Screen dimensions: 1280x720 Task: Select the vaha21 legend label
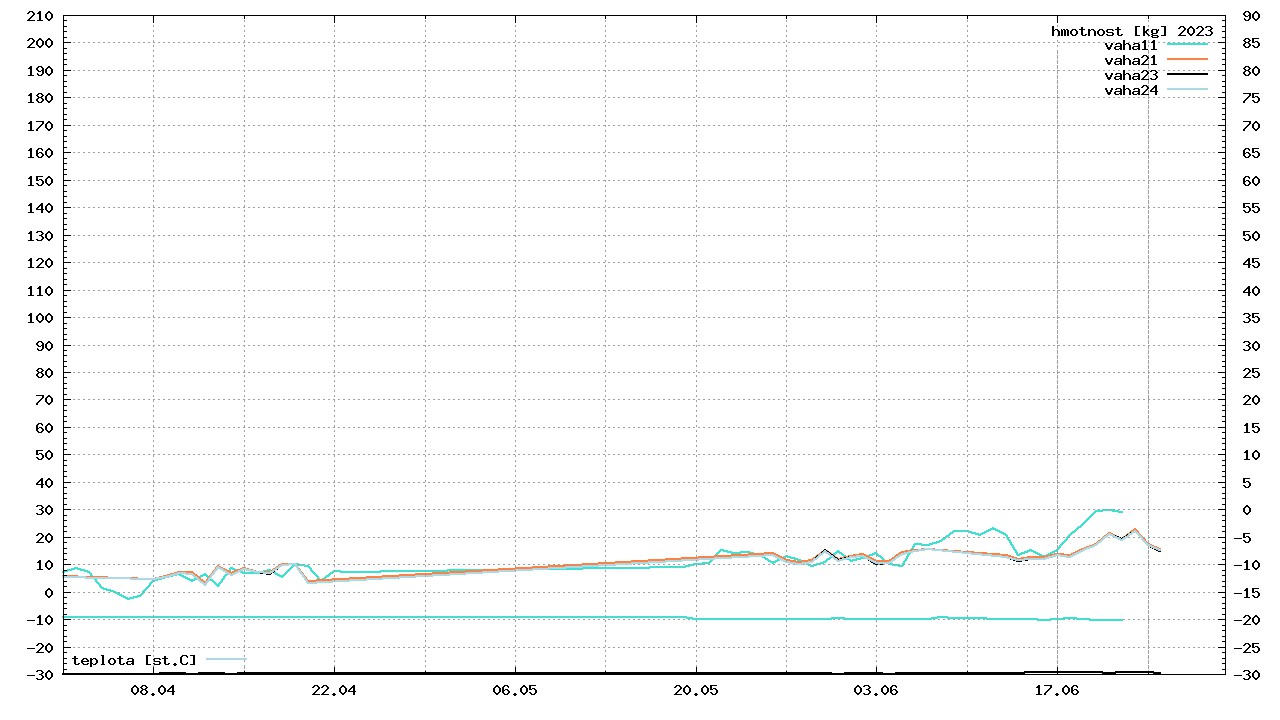(x=1131, y=60)
